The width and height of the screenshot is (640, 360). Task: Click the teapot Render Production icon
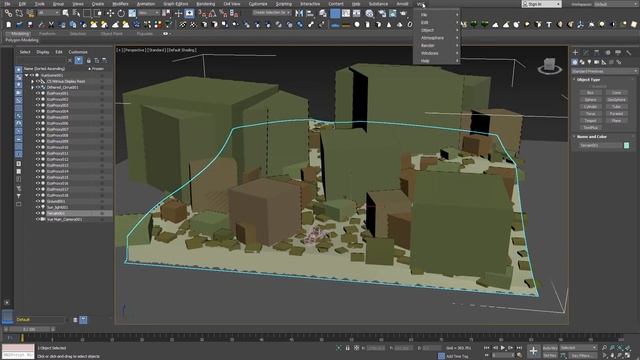pyautogui.click(x=403, y=13)
